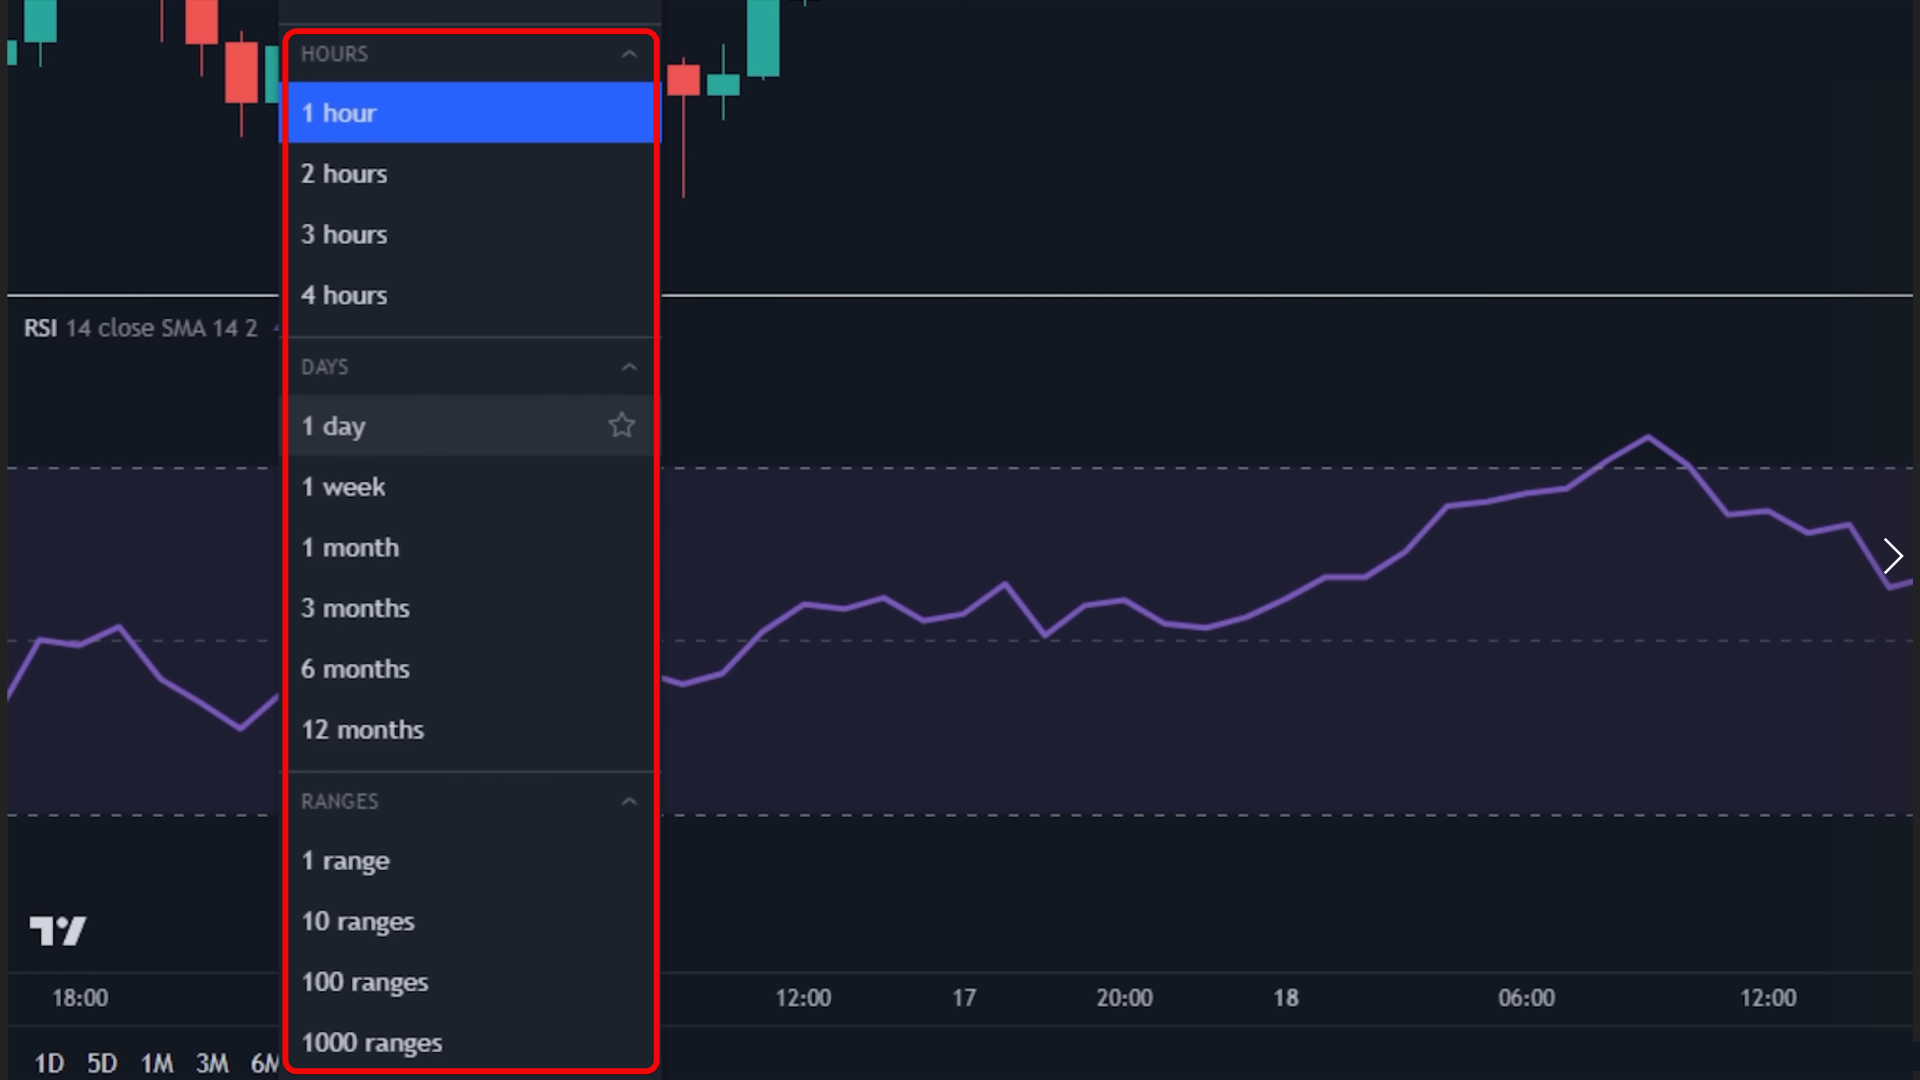Click the RSI indicator label
Screen dimensions: 1920x1080
[x=40, y=328]
